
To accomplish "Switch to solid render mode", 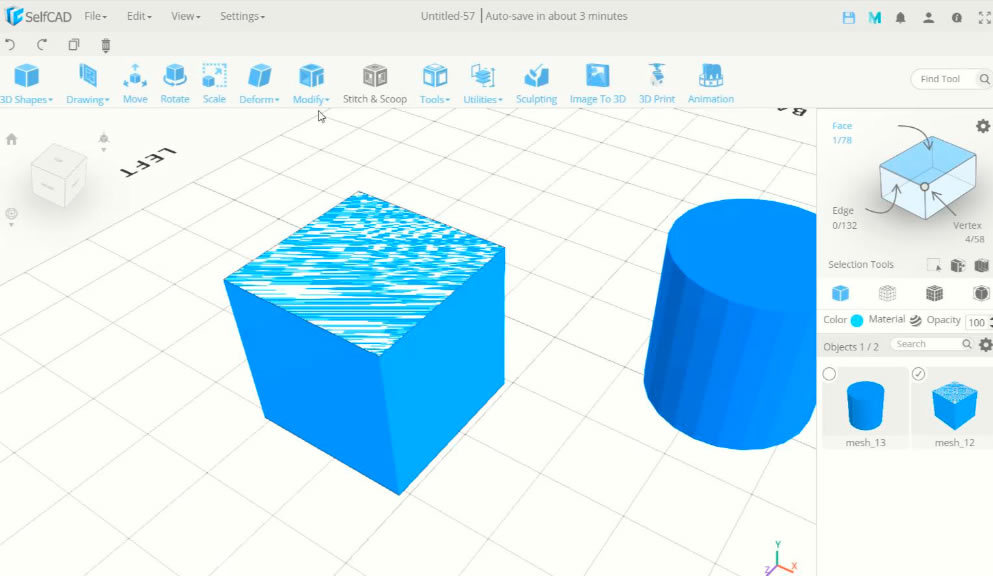I will tap(840, 293).
